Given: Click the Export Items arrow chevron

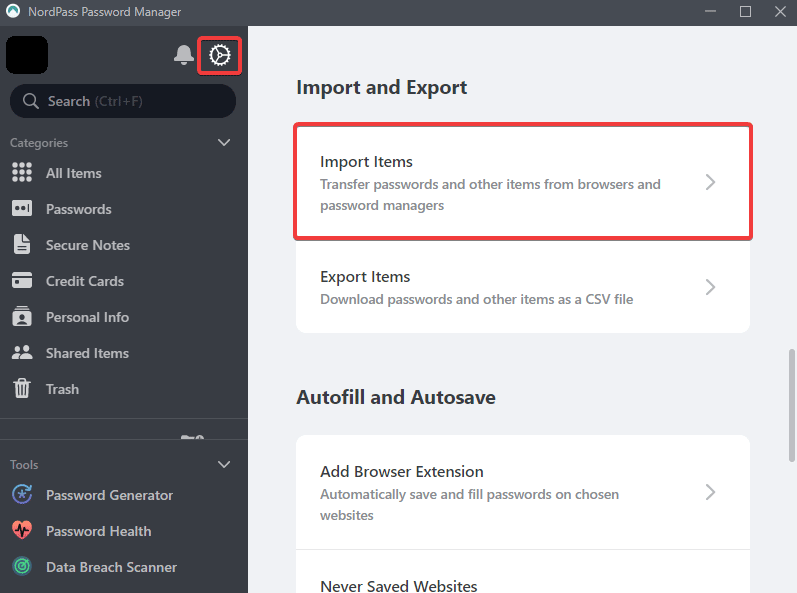Looking at the screenshot, I should (x=711, y=287).
